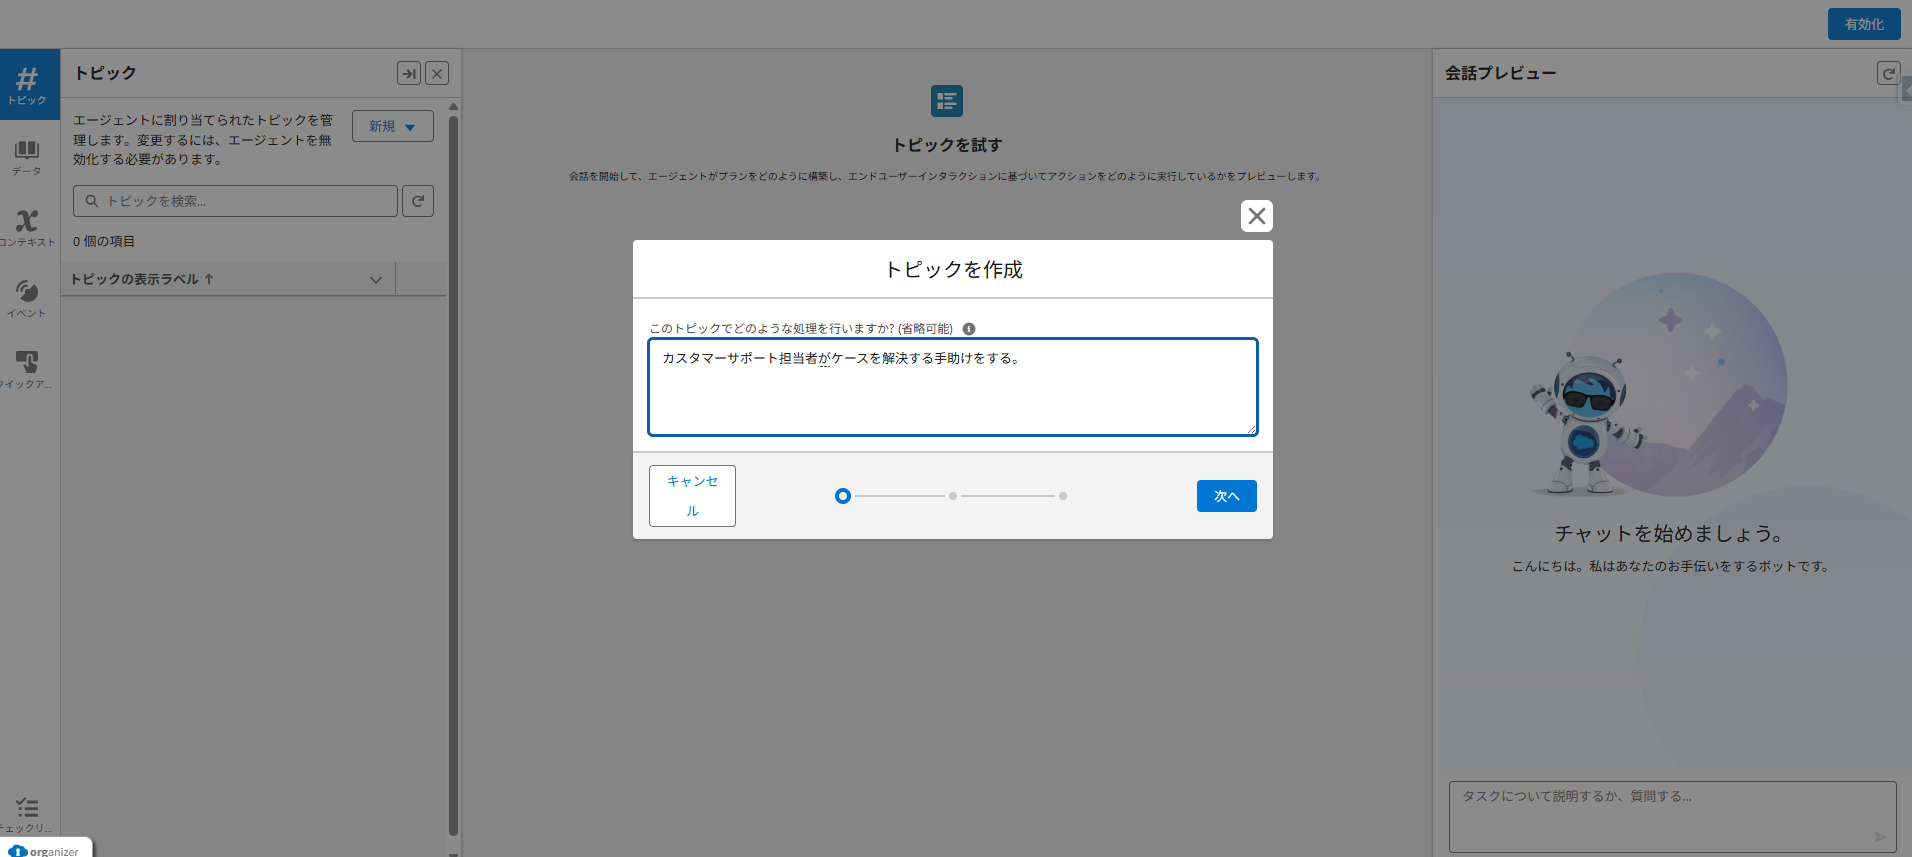The height and width of the screenshot is (857, 1912).
Task: Open the コンテキスト sidebar panel
Action: [x=27, y=227]
